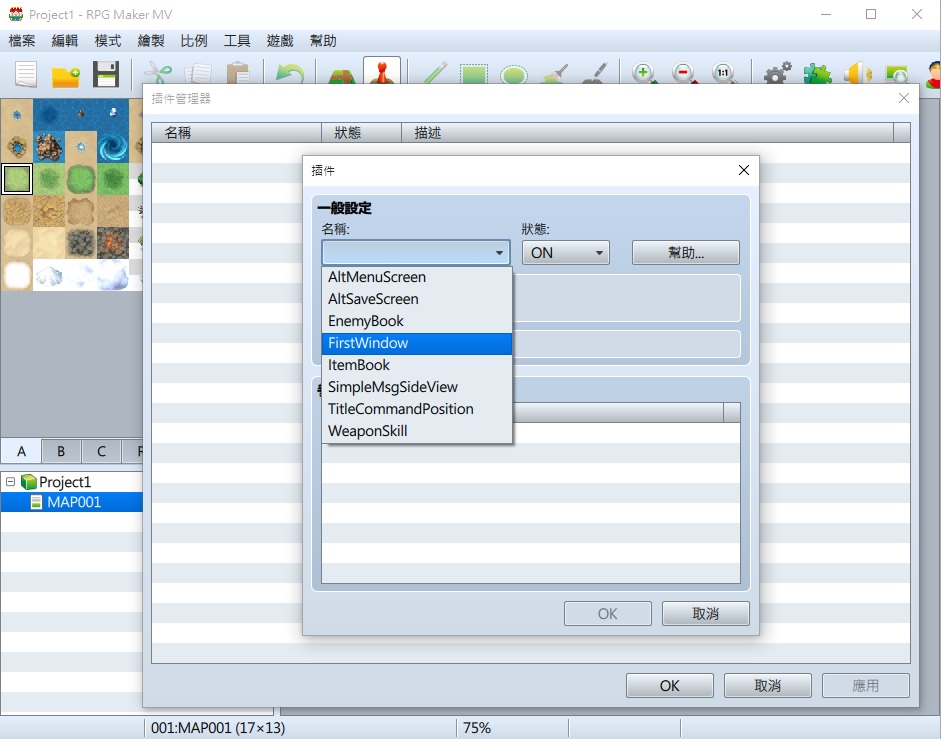Click 取消 in the 插件 dialog
Viewport: 941px width, 739px height.
coord(706,614)
